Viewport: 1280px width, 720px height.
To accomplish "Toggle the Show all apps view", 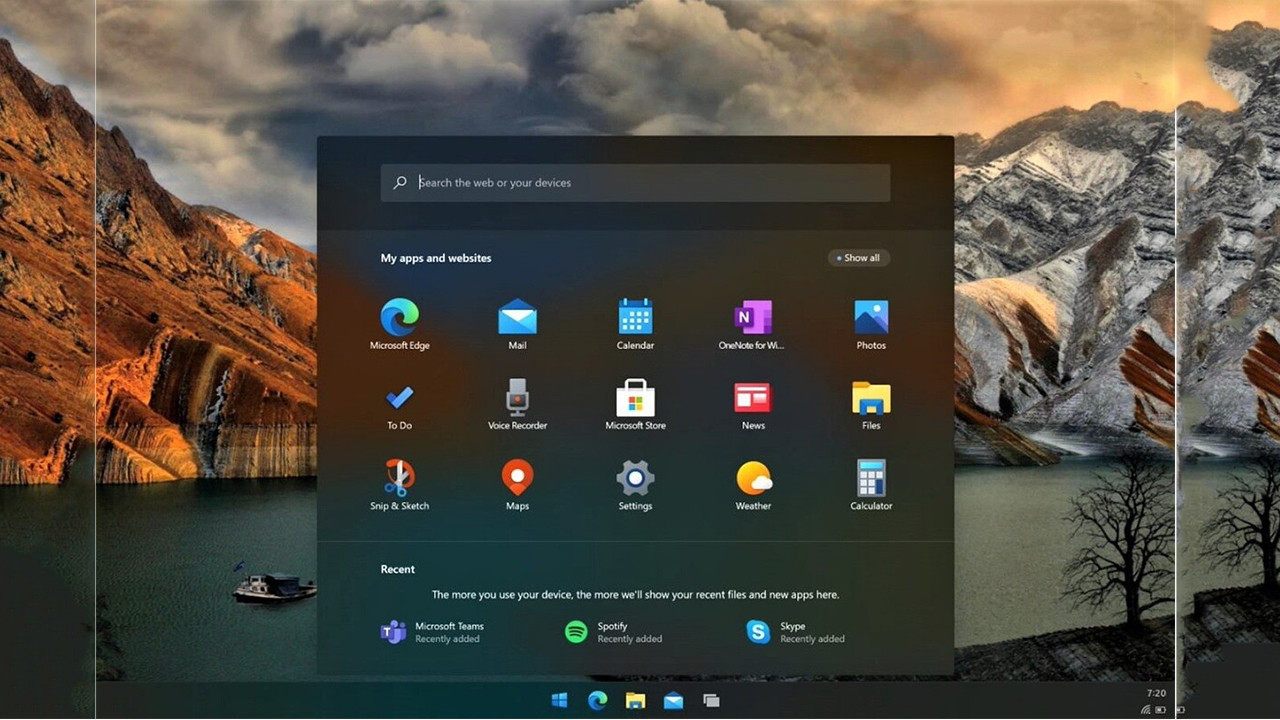I will tap(858, 257).
